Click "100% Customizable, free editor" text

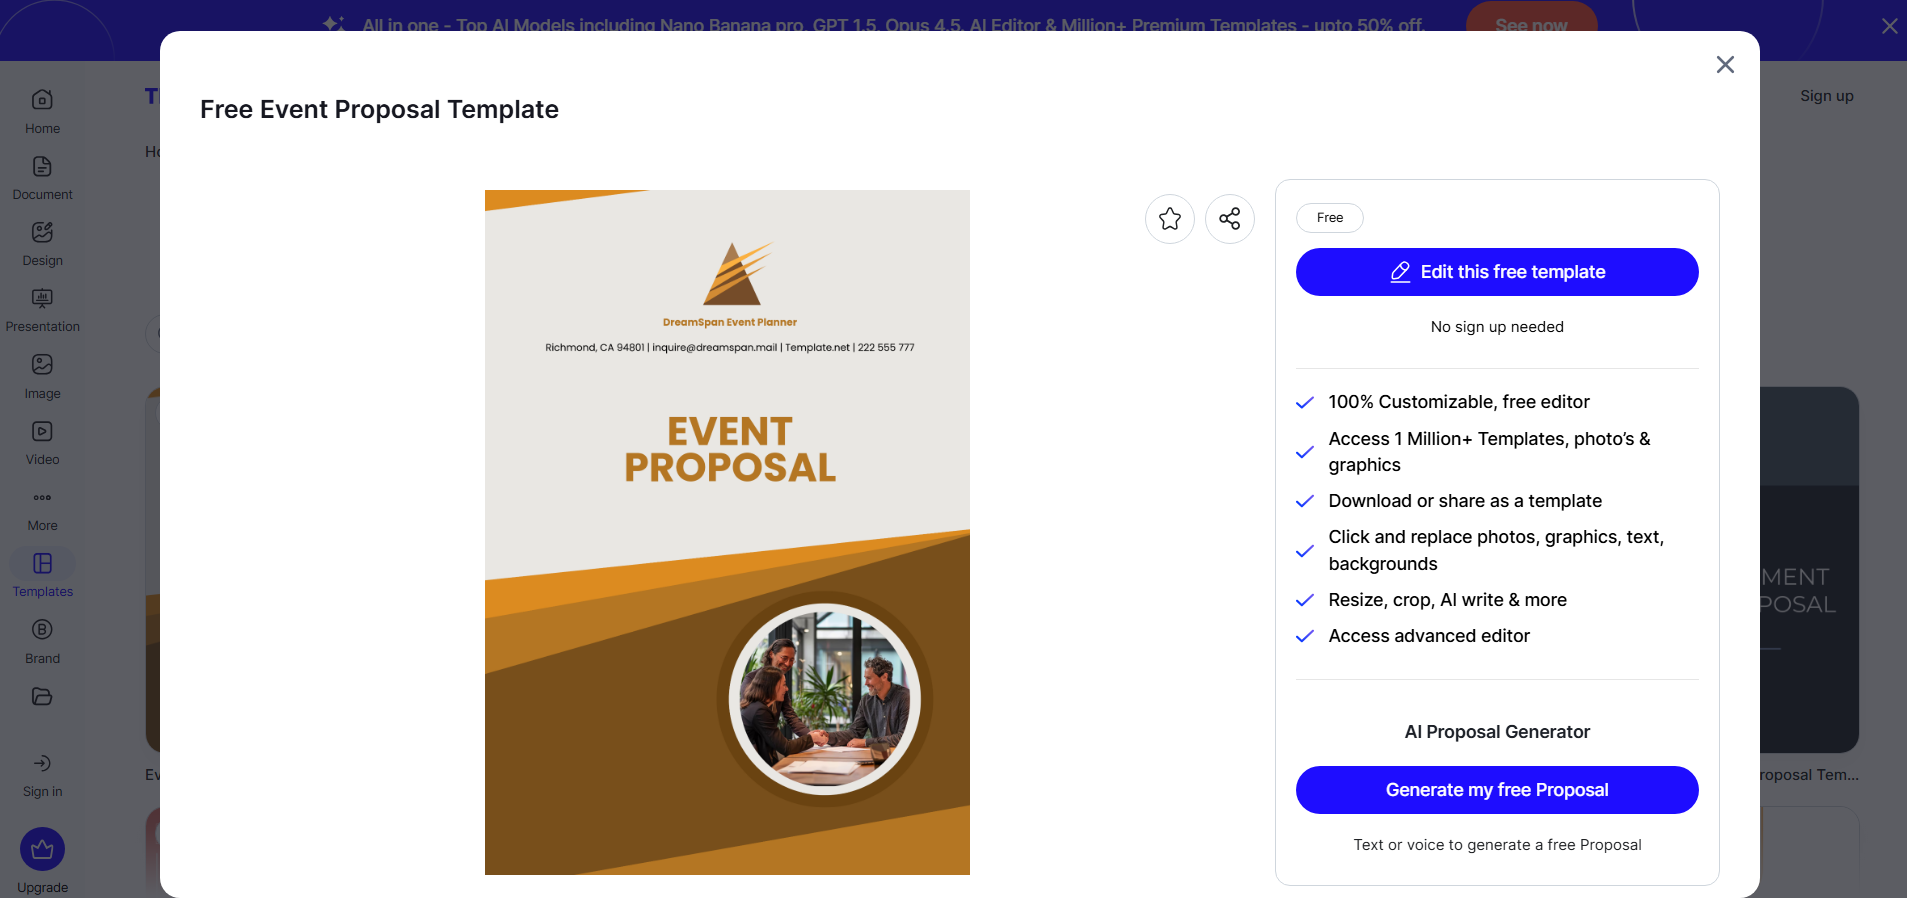[x=1459, y=402]
